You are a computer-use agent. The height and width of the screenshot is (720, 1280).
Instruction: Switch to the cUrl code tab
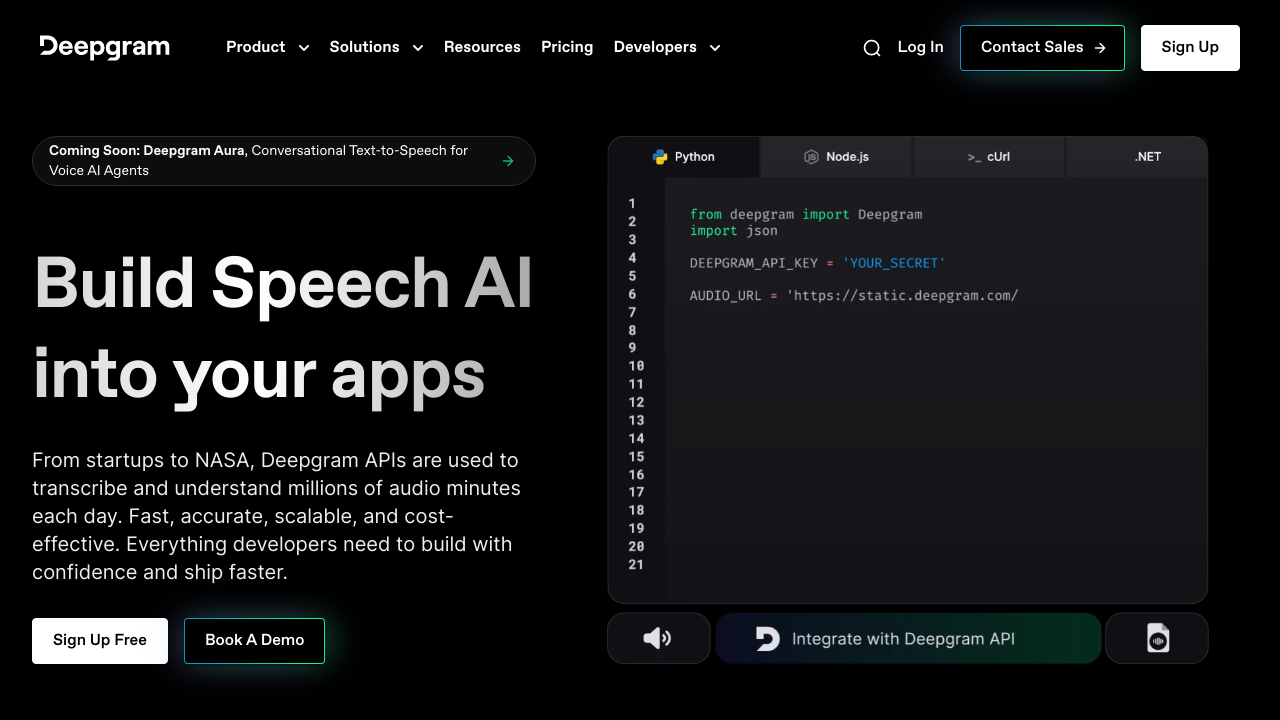coord(990,157)
